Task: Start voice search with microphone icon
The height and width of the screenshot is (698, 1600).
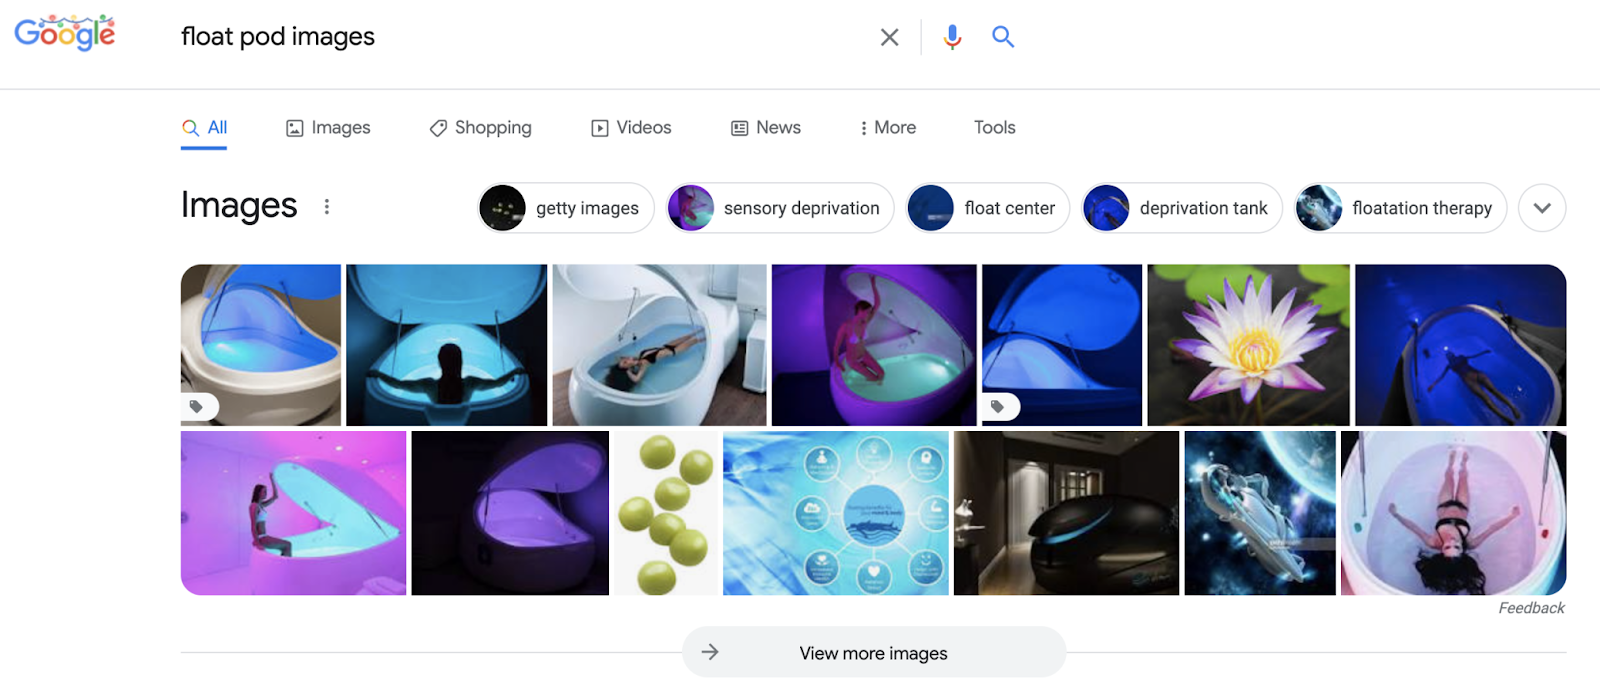Action: click(952, 38)
